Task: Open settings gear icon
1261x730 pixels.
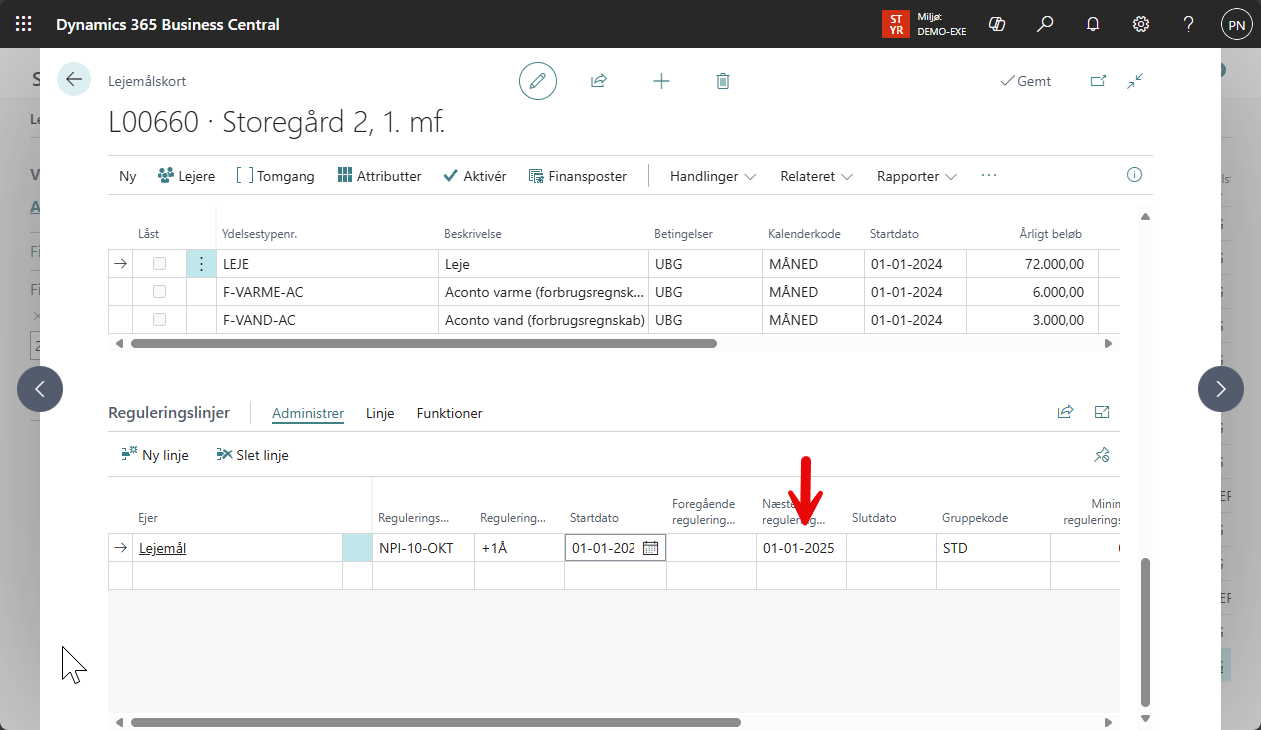Action: click(x=1141, y=24)
